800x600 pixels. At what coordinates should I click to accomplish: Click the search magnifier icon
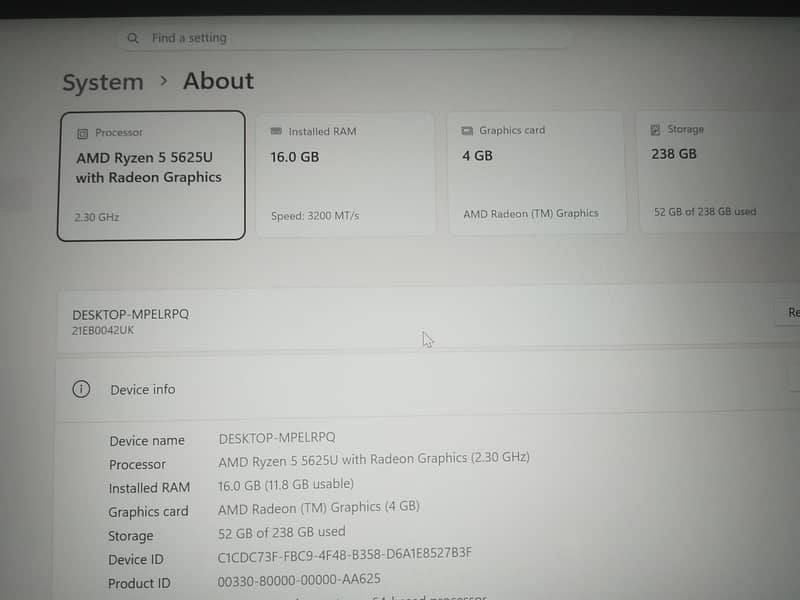[133, 38]
